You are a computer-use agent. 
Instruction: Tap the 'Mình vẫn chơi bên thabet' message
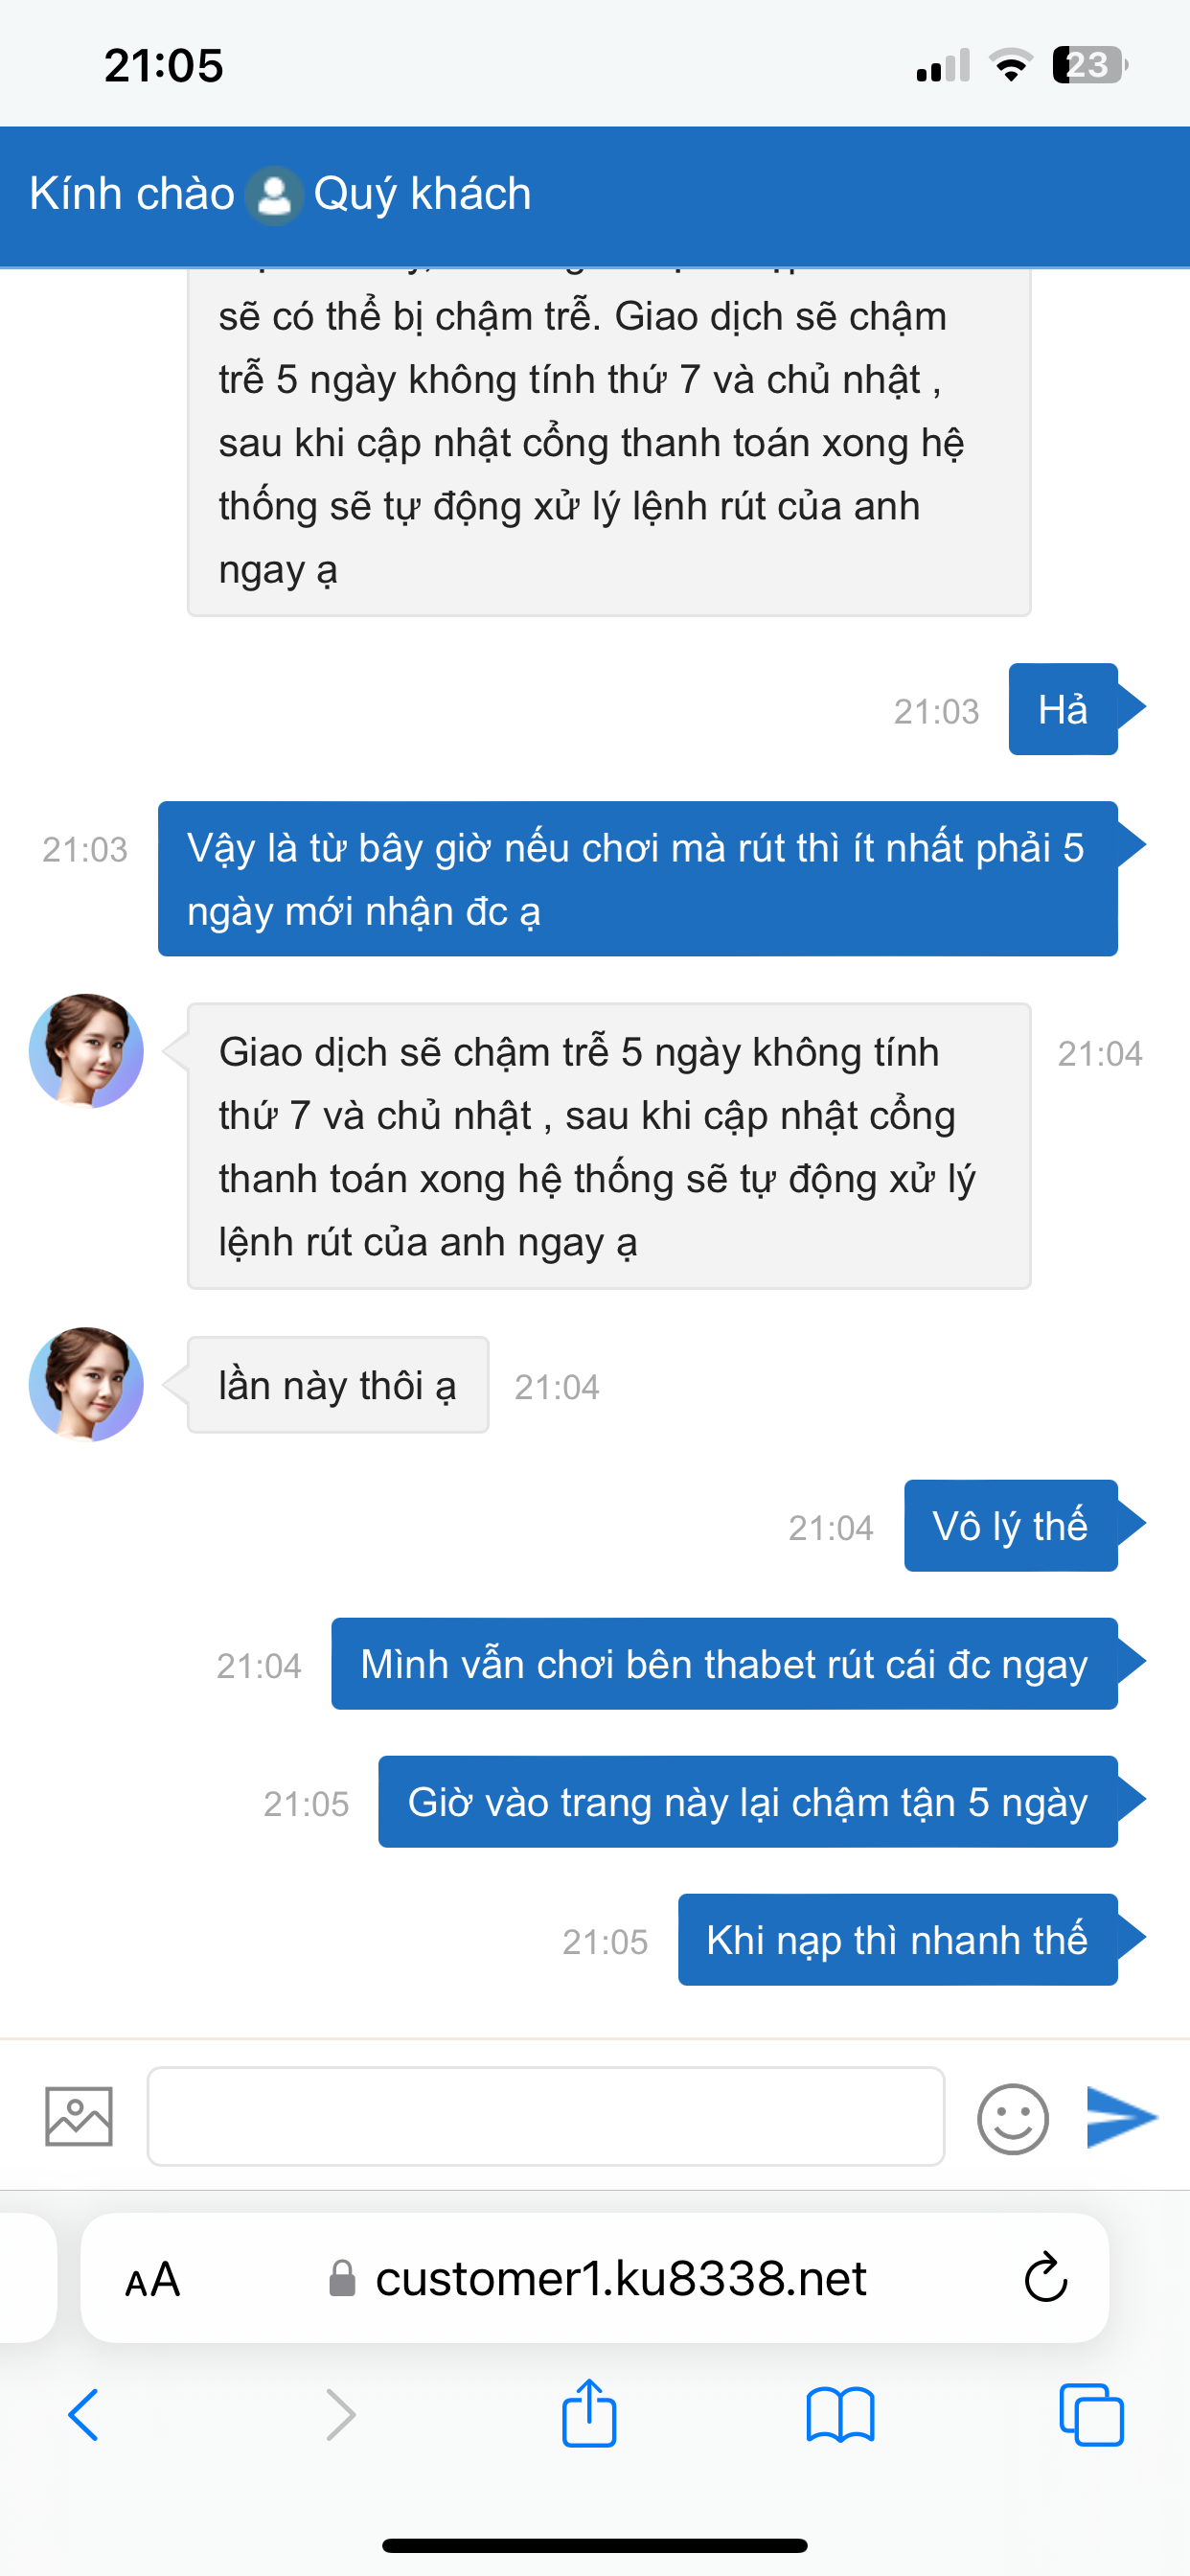tap(724, 1664)
